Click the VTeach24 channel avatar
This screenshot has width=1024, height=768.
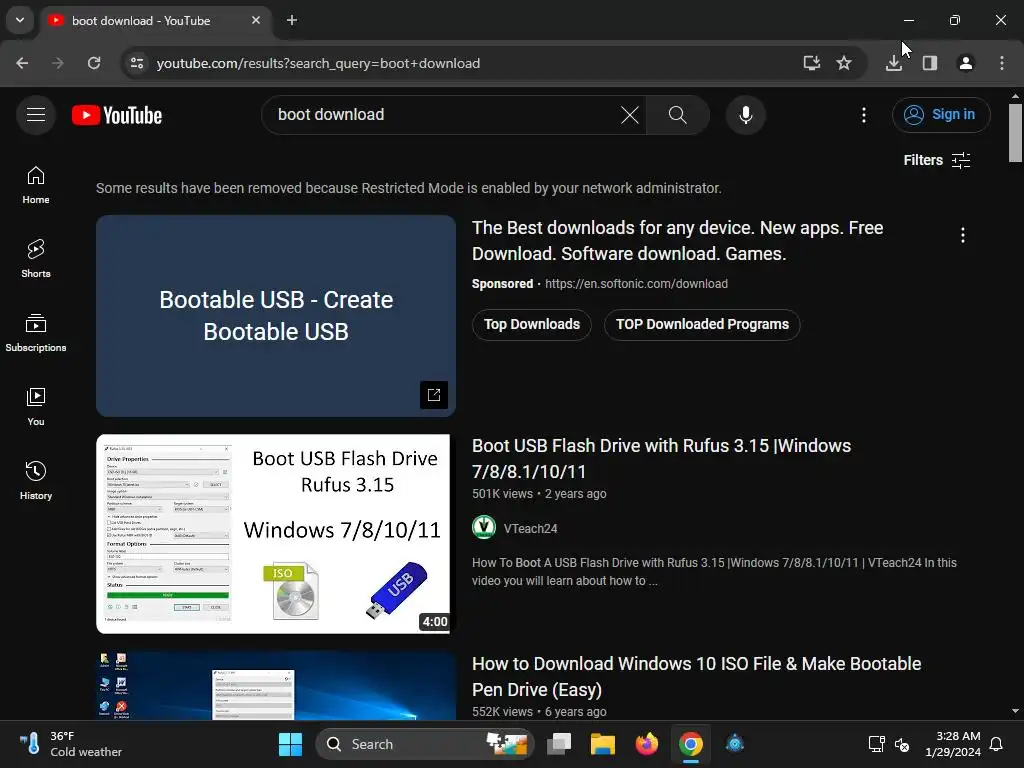click(x=484, y=527)
